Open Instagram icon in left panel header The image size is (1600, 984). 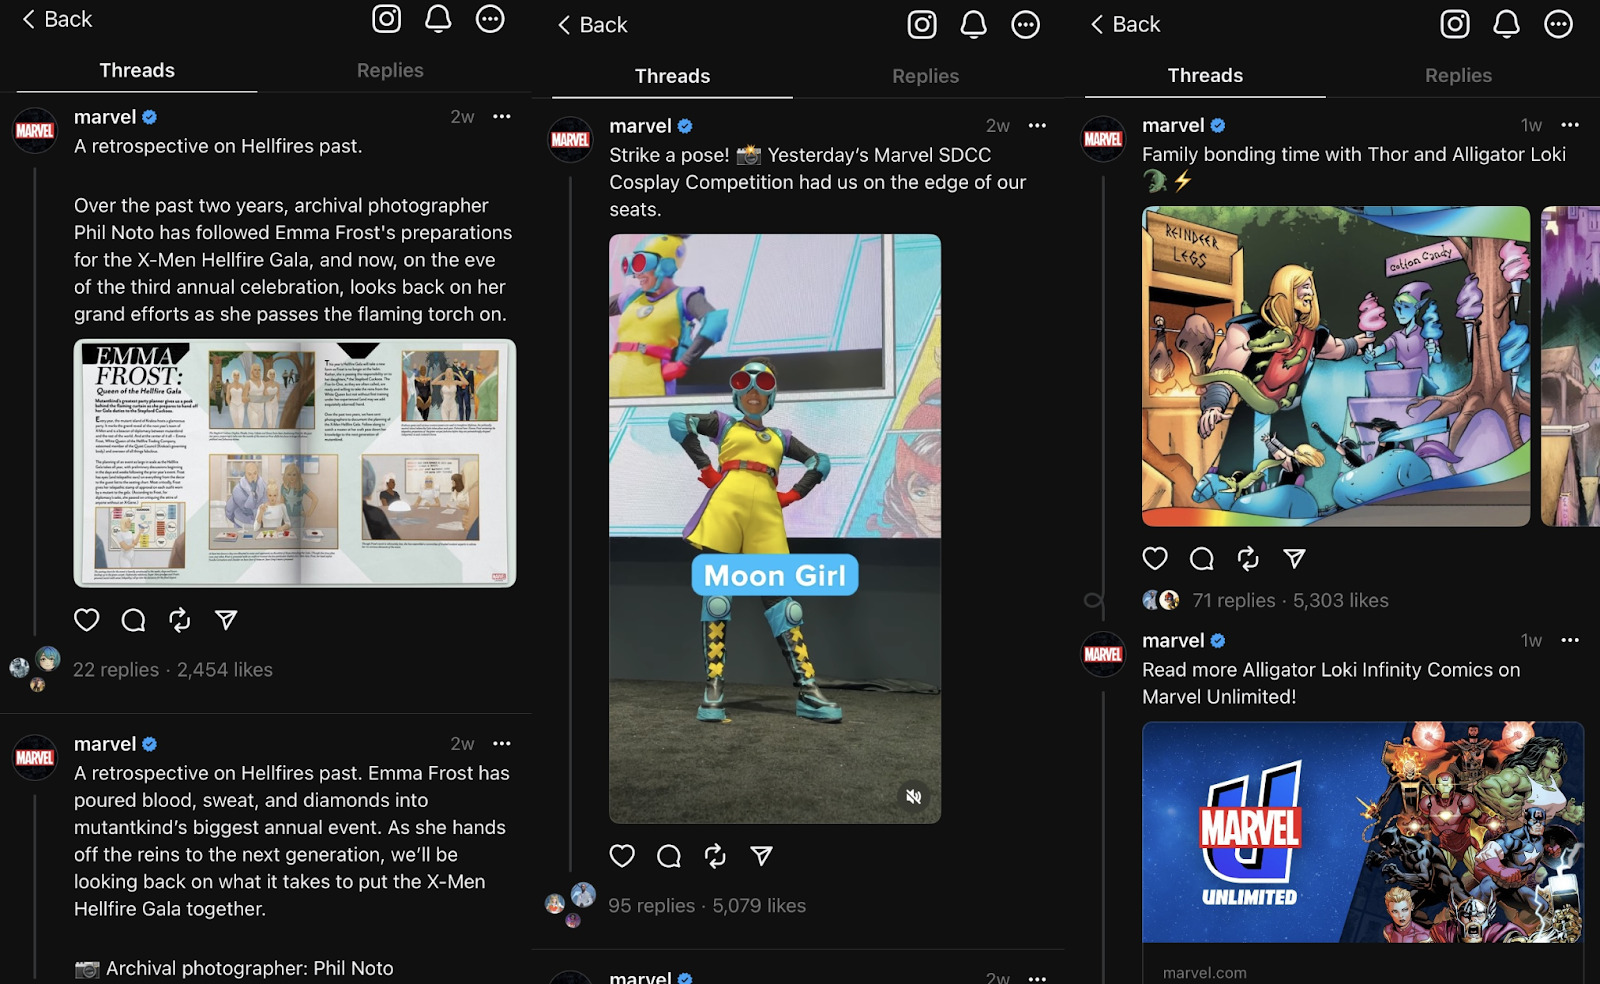click(x=387, y=19)
